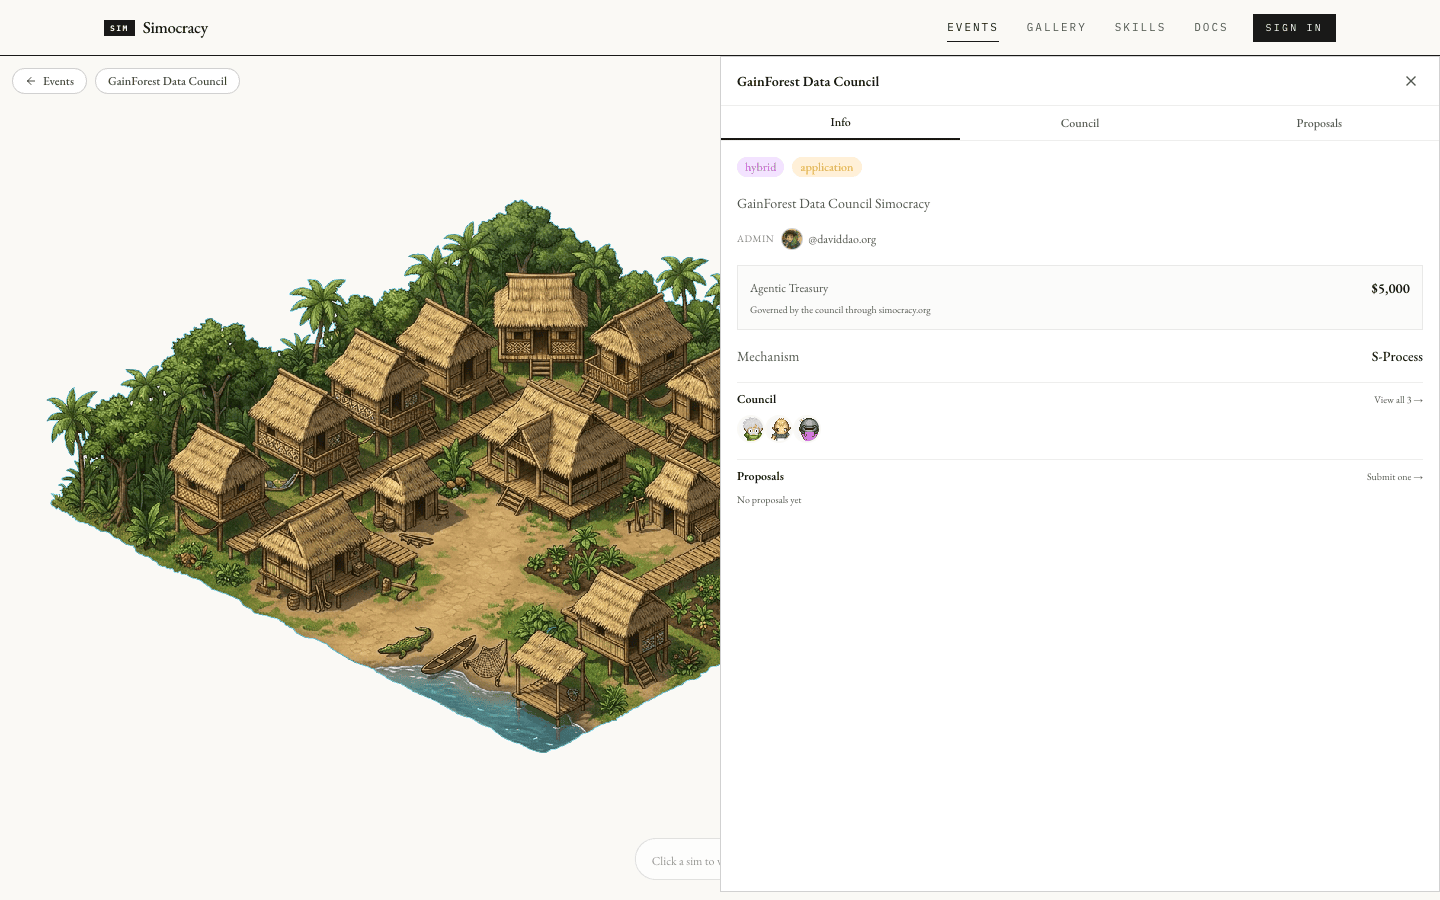This screenshot has width=1440, height=900.
Task: Click the hybrid tag
Action: [760, 167]
